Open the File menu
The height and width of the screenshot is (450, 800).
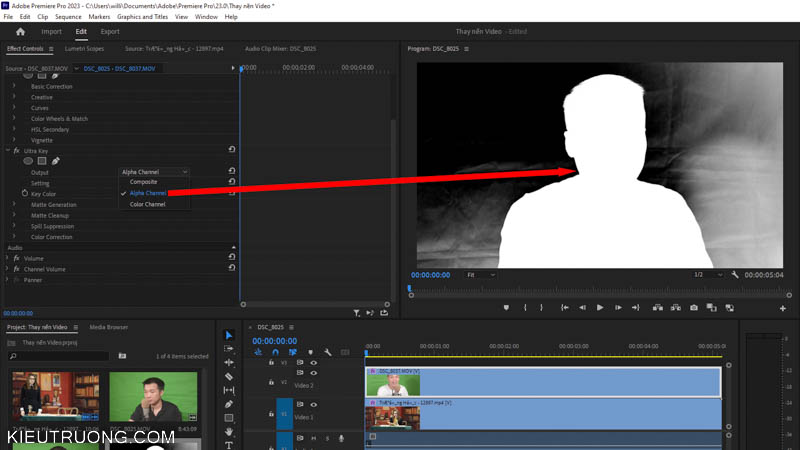8,17
